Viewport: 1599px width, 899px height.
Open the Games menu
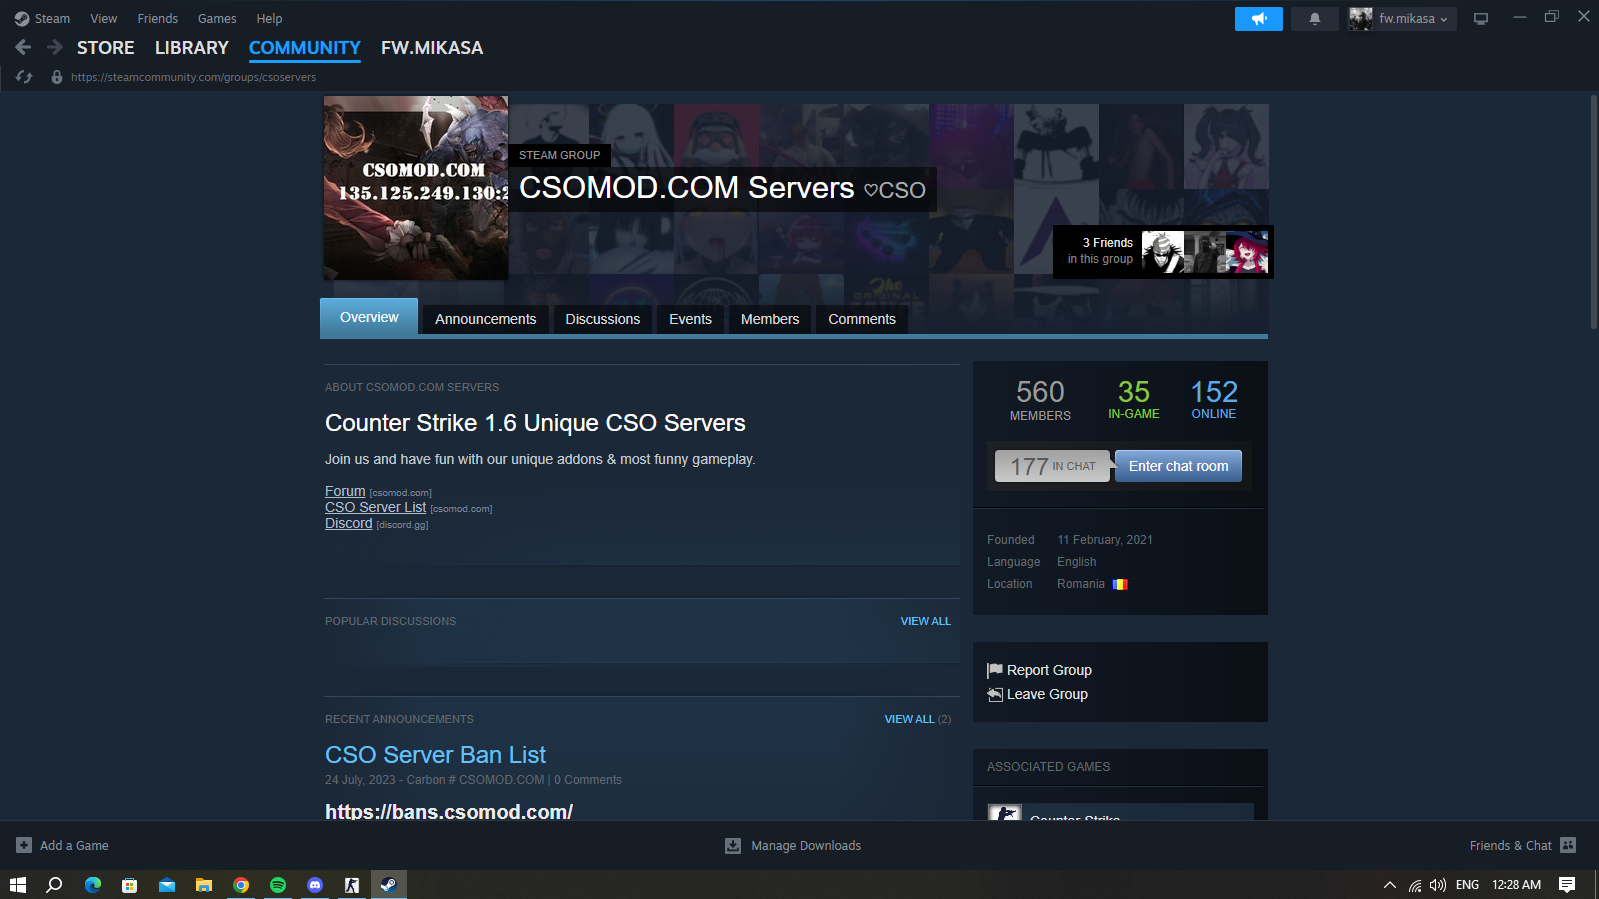(x=217, y=19)
